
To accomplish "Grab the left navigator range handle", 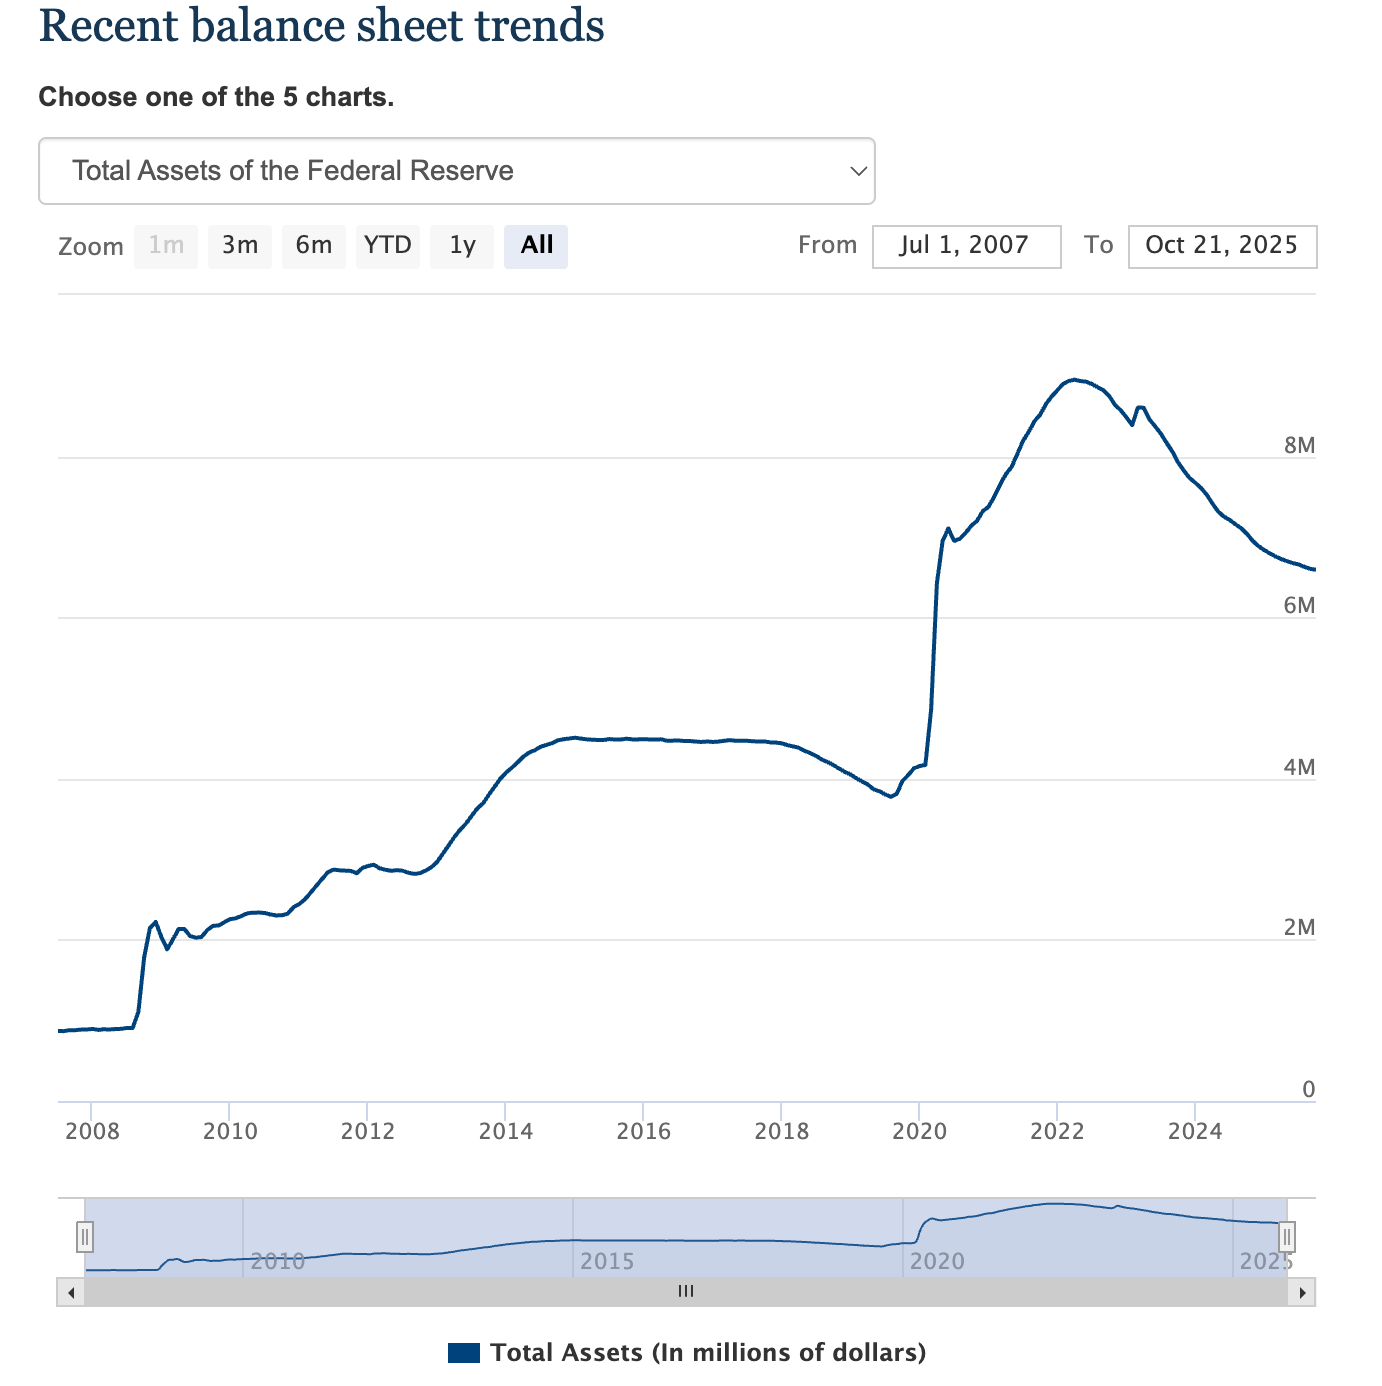I will click(85, 1237).
